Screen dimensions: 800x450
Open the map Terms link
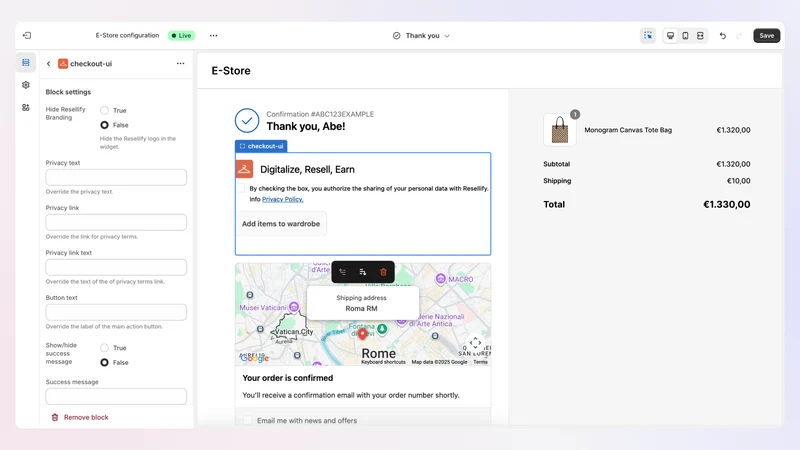click(480, 362)
